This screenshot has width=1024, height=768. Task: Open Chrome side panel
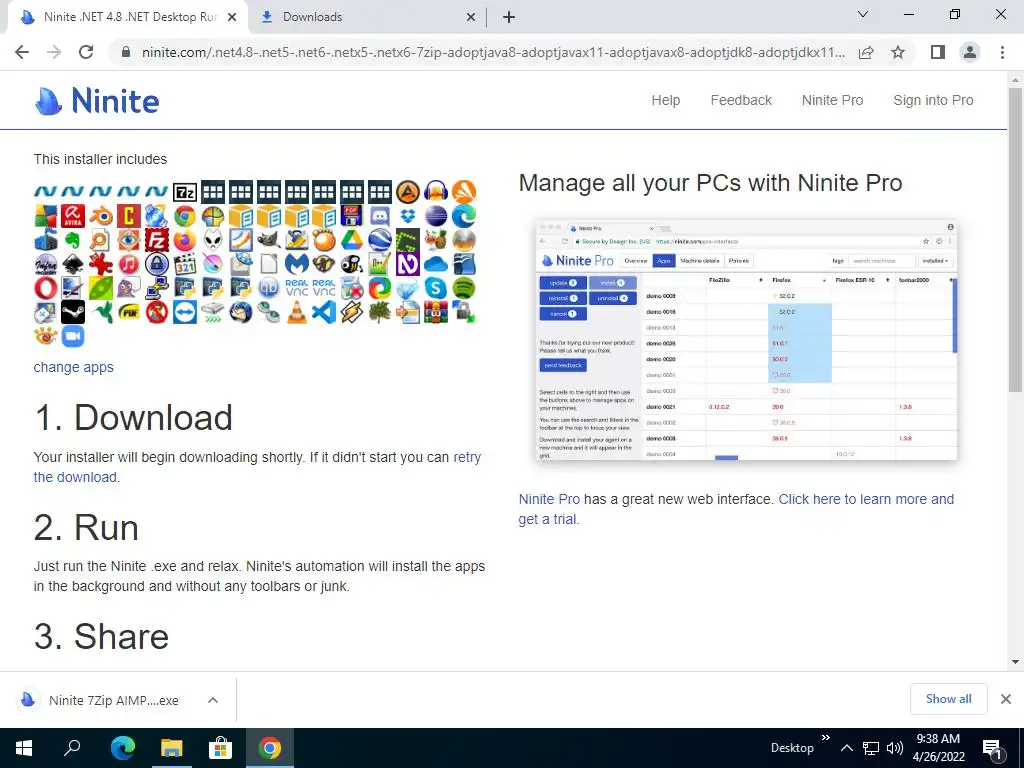point(938,52)
